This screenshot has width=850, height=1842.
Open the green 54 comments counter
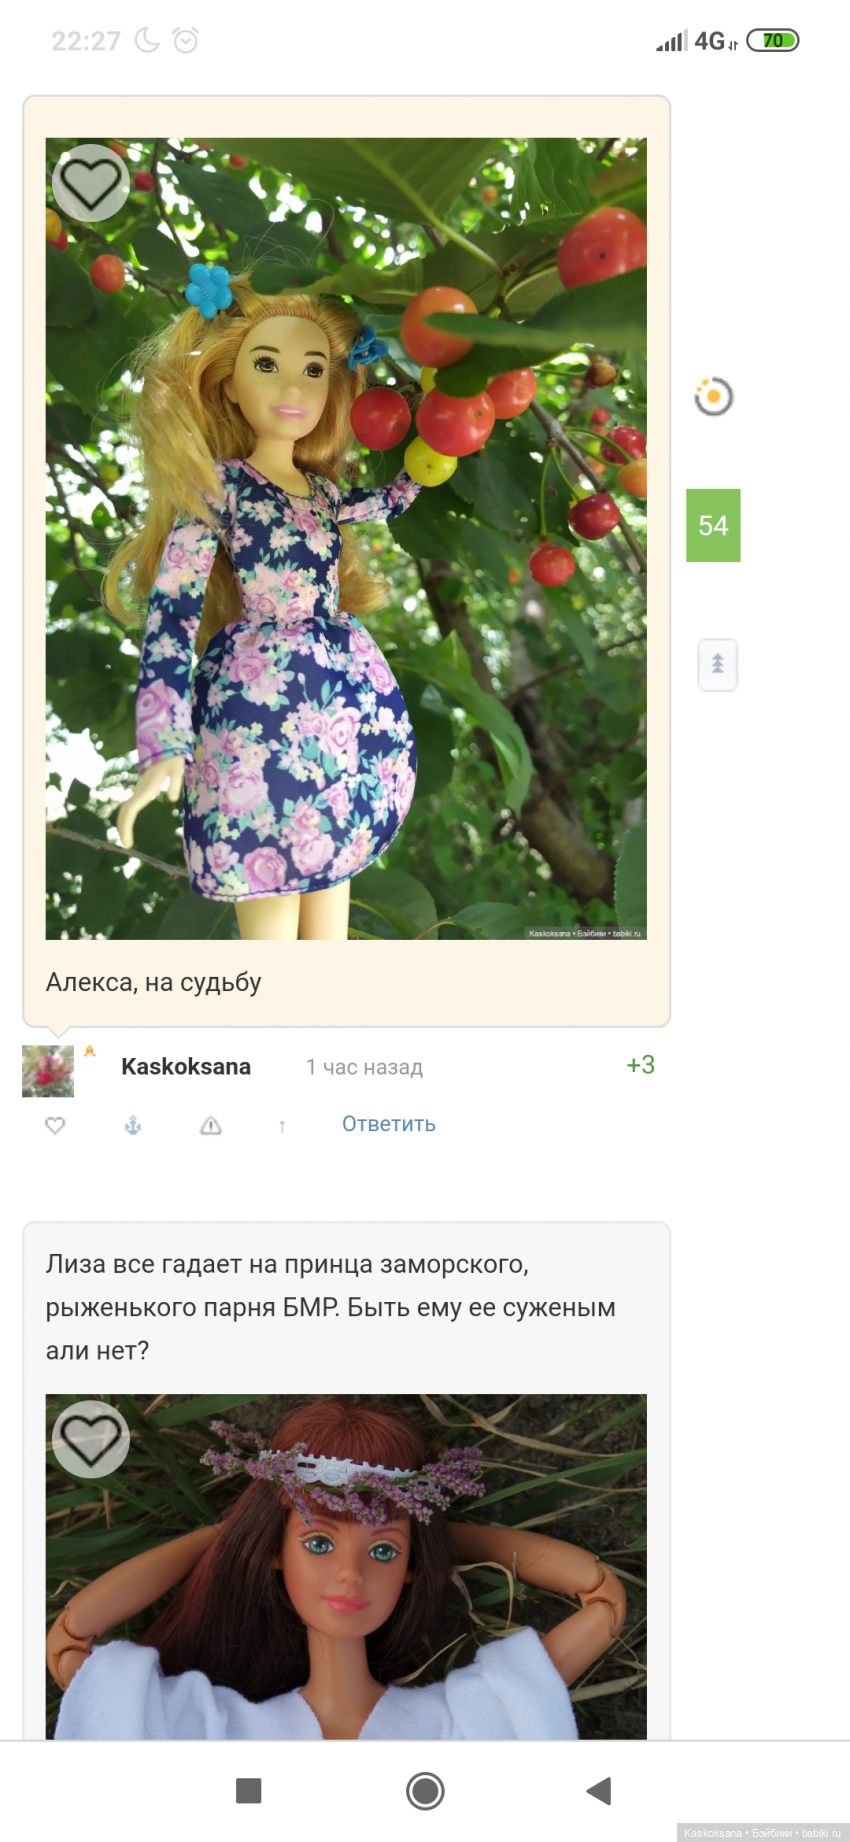[713, 525]
